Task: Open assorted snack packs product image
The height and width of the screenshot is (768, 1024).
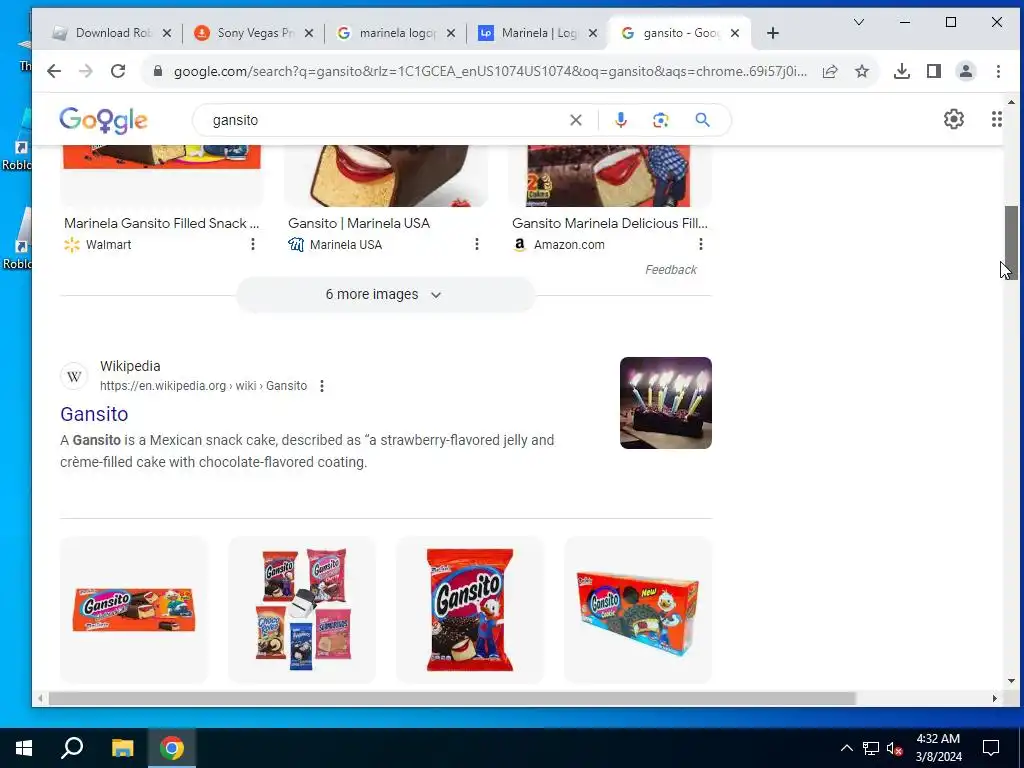Action: click(x=302, y=610)
